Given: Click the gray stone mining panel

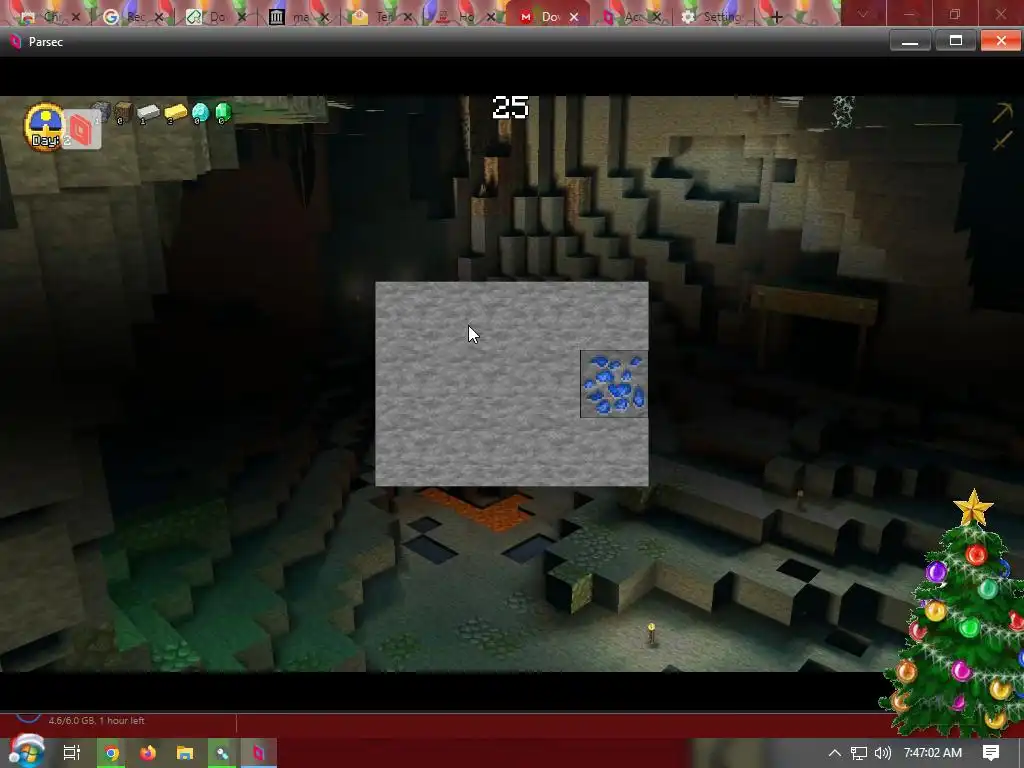Looking at the screenshot, I should [511, 383].
